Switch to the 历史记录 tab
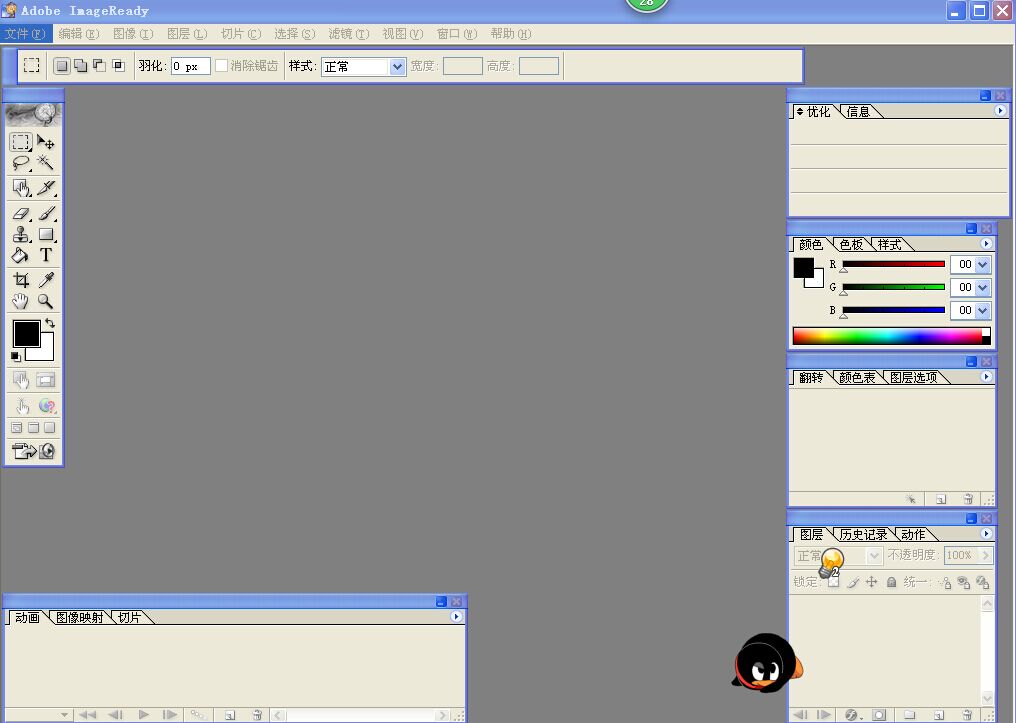 click(x=863, y=534)
